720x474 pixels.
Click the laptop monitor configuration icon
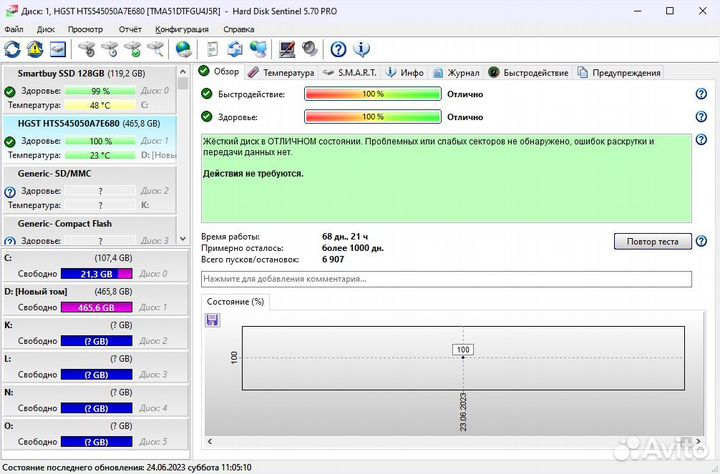click(x=287, y=49)
